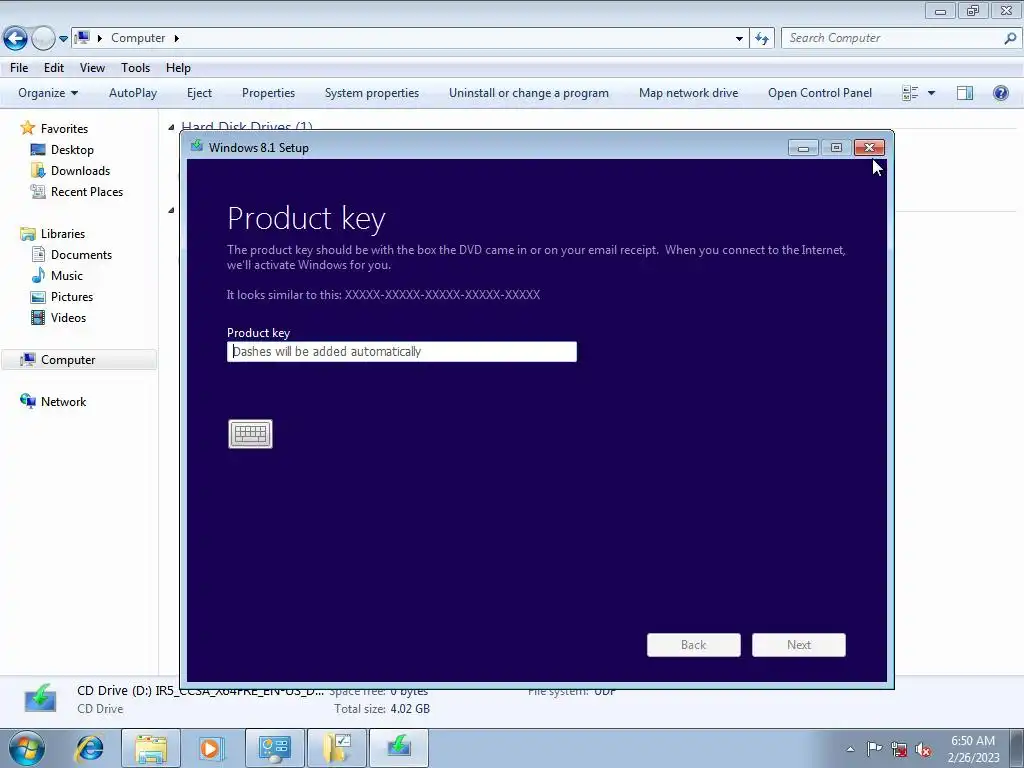The image size is (1024, 768).
Task: Click the Windows 8.1 Setup title icon
Action: pos(197,146)
